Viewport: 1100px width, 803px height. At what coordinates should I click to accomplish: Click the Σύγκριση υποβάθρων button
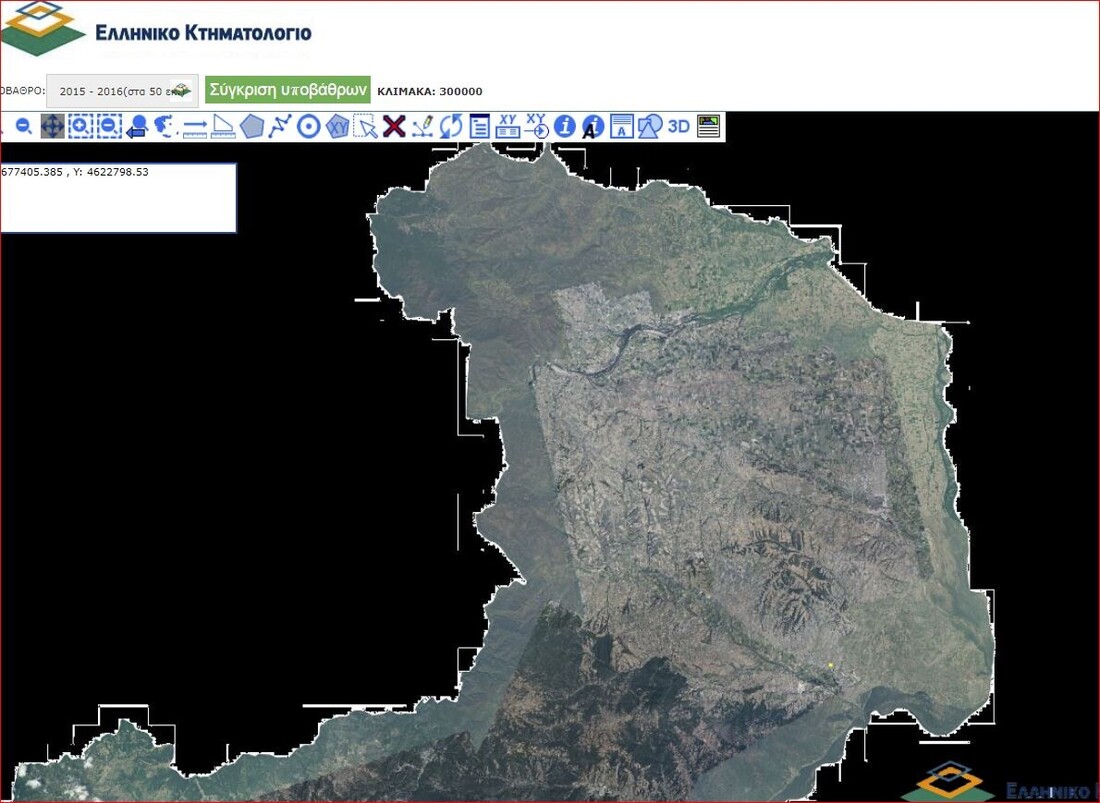point(288,90)
